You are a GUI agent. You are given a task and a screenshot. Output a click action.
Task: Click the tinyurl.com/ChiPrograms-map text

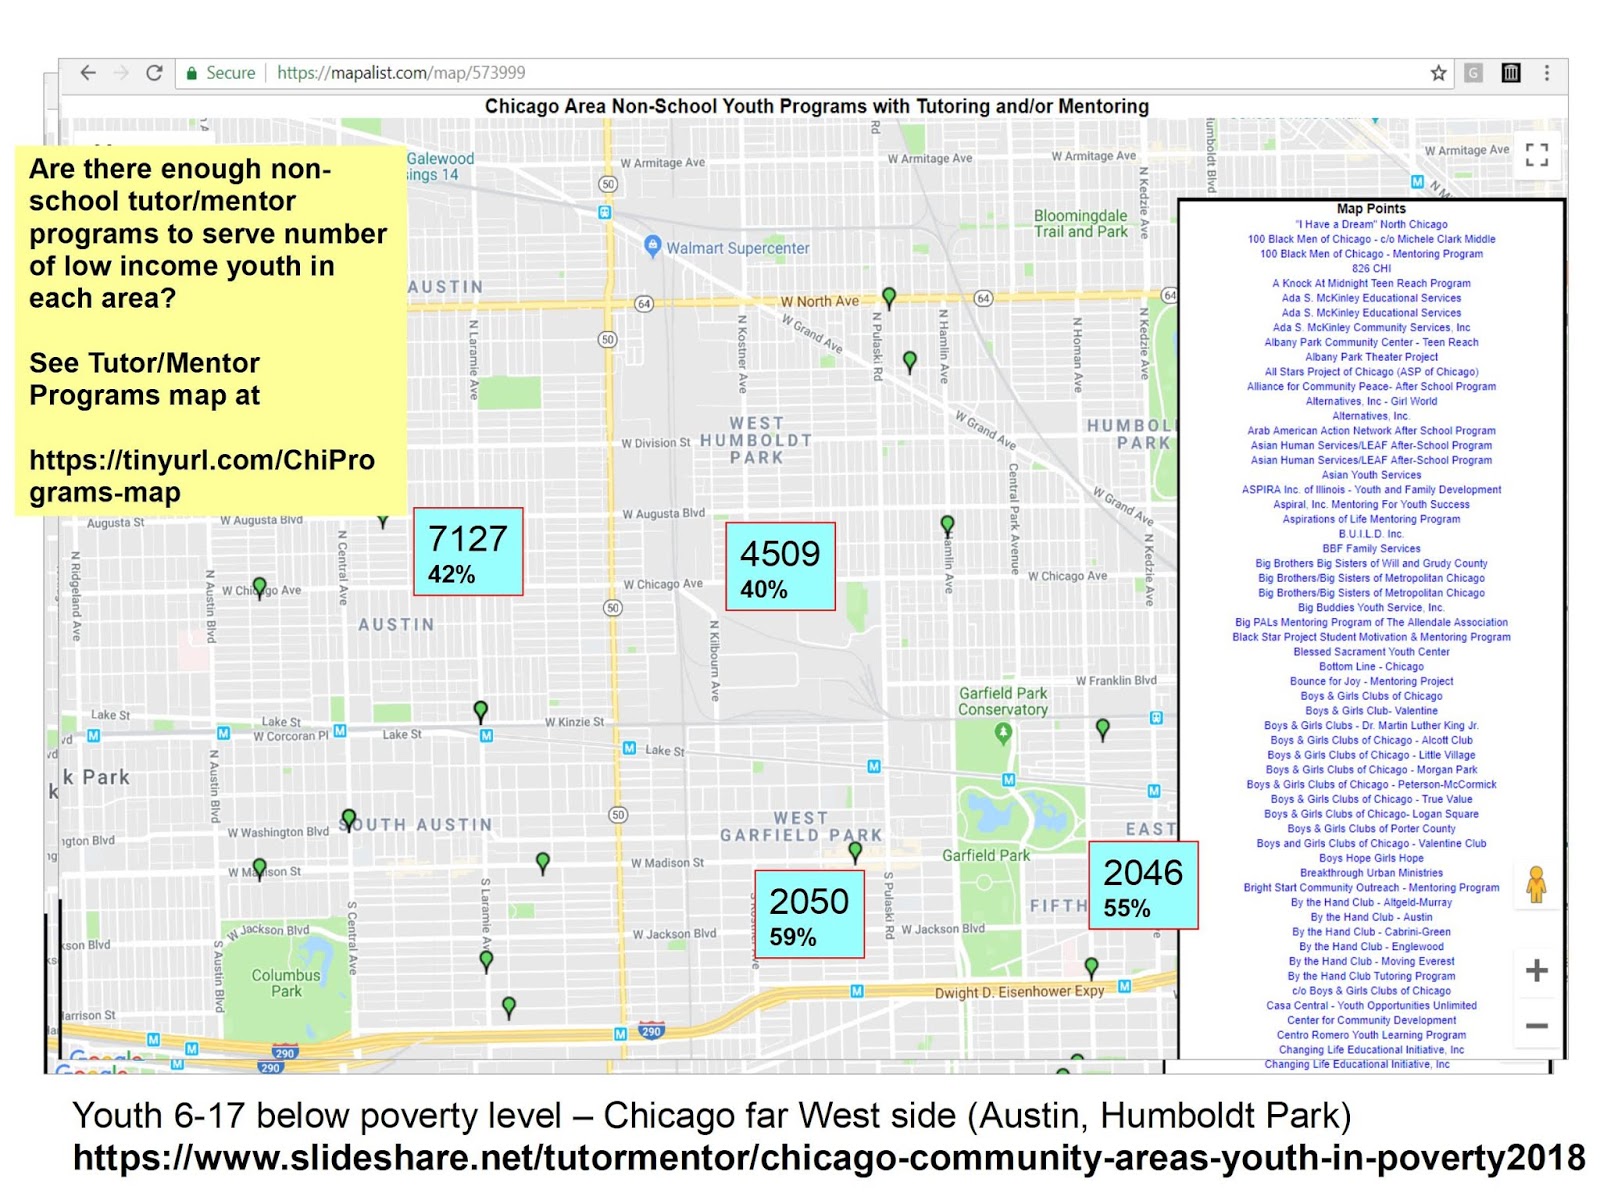(x=202, y=476)
